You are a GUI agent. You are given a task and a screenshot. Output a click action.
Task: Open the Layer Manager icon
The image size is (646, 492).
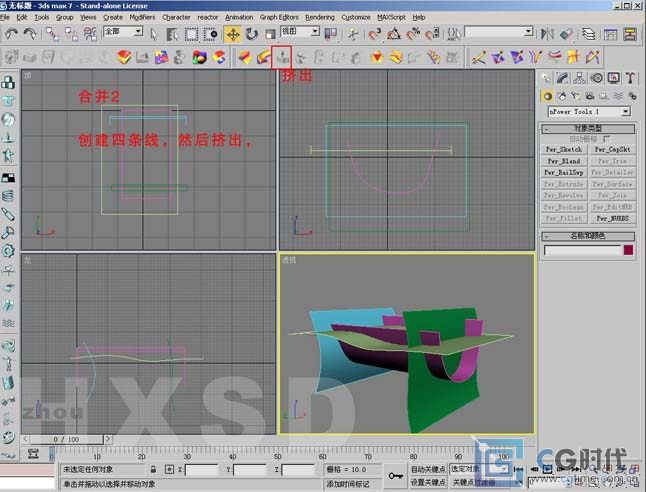(589, 34)
